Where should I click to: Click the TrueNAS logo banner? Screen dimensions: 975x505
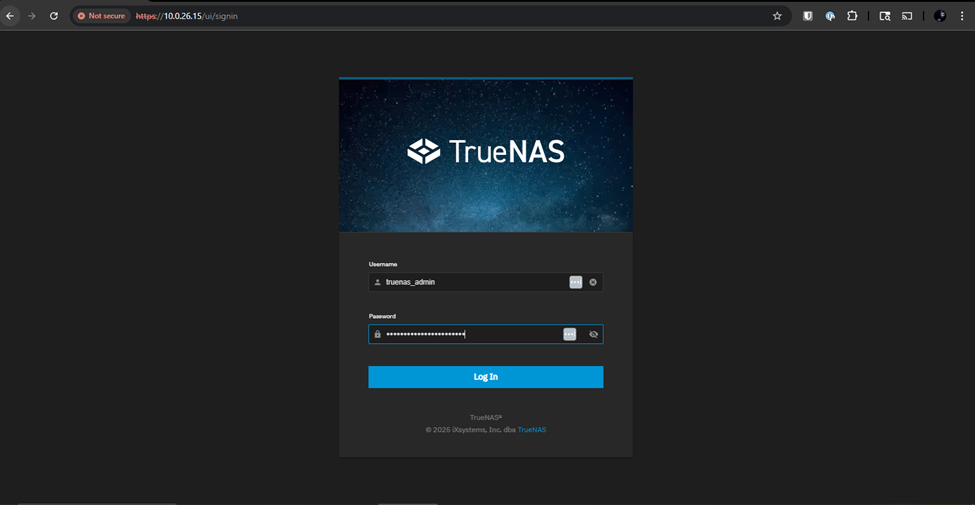(486, 152)
